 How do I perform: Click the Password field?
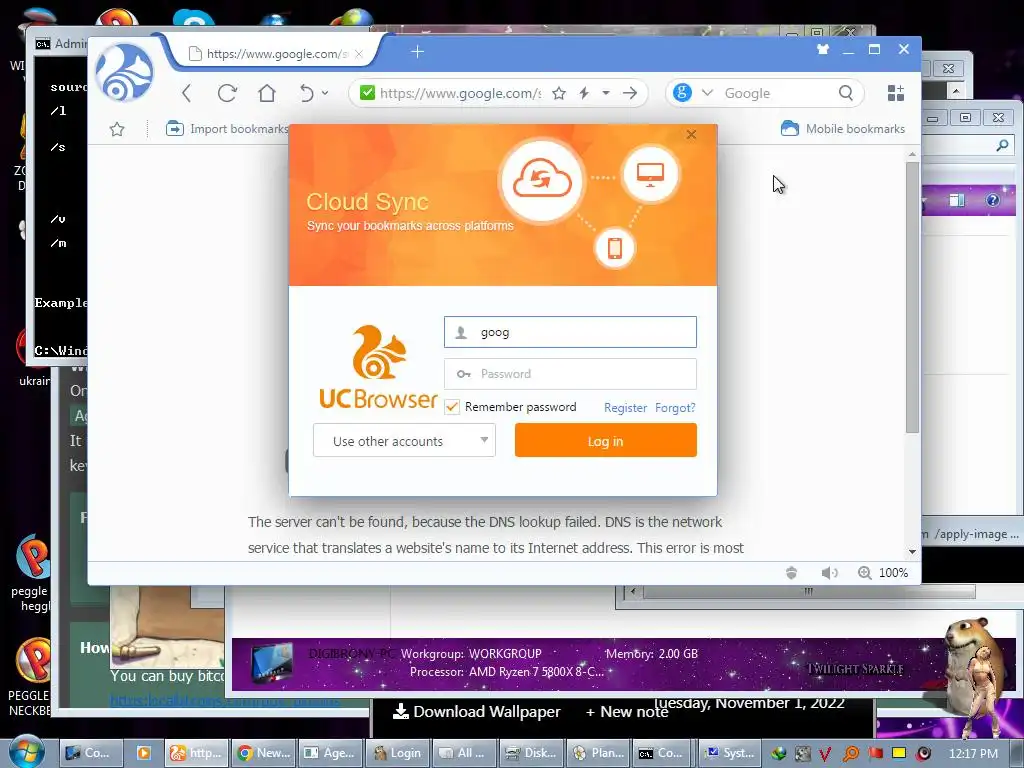[570, 374]
